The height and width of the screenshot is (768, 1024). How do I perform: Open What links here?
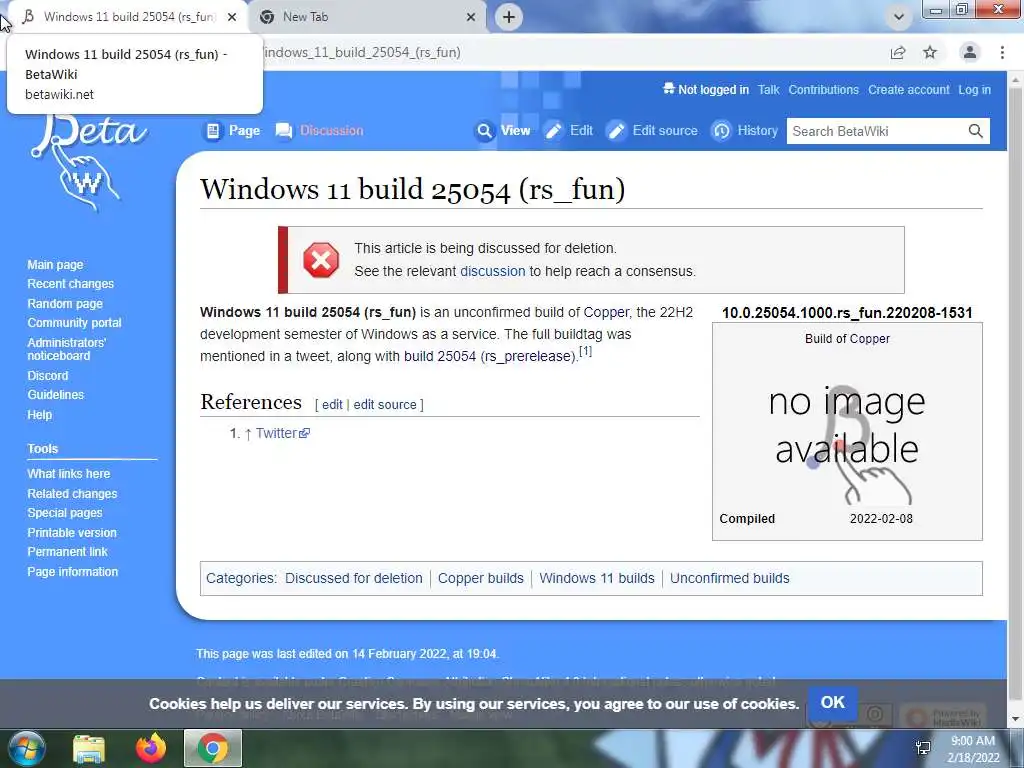(69, 473)
